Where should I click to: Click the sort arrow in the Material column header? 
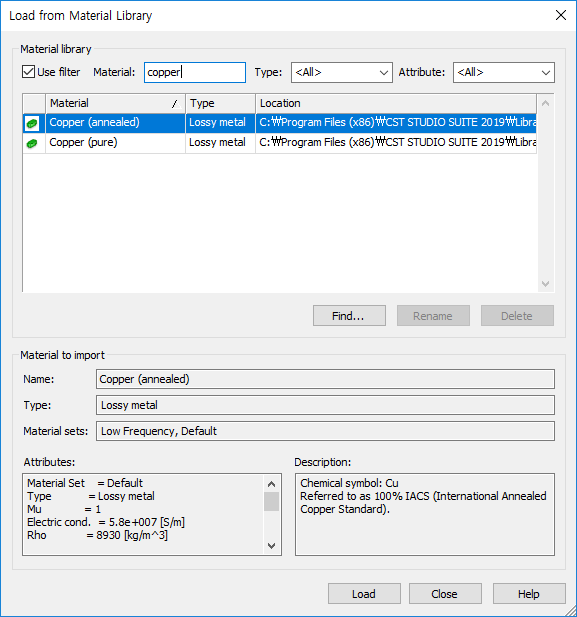click(x=175, y=104)
